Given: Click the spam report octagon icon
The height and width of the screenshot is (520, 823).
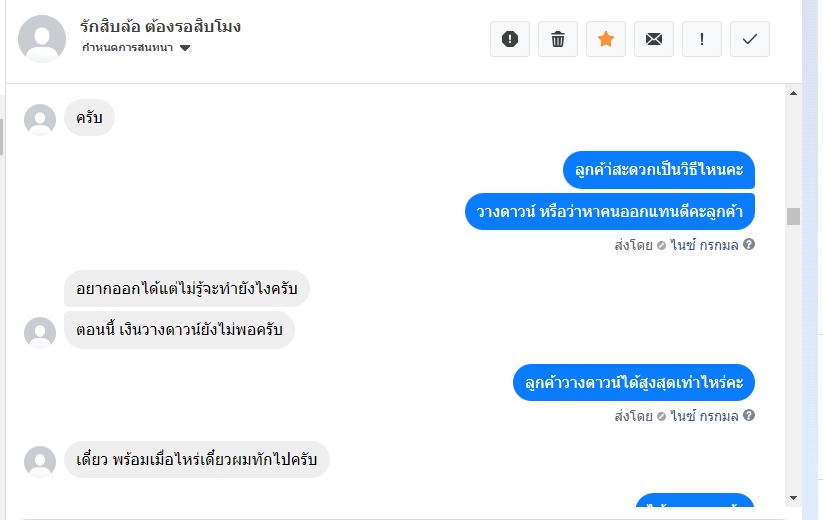Looking at the screenshot, I should tap(510, 39).
